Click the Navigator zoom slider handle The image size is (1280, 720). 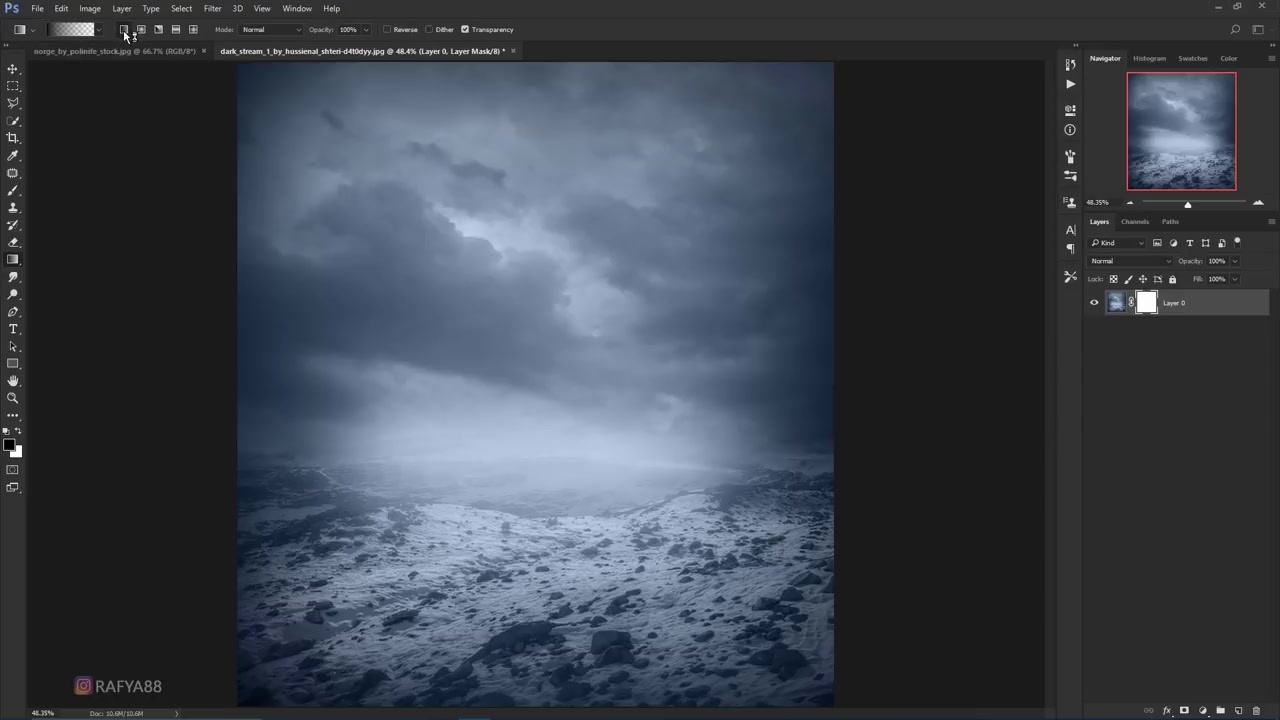coord(1188,204)
